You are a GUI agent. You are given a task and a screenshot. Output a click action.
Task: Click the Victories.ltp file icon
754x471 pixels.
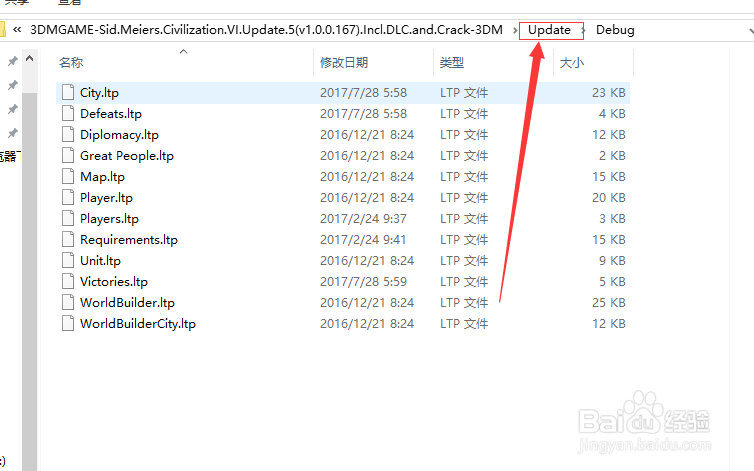coord(68,281)
